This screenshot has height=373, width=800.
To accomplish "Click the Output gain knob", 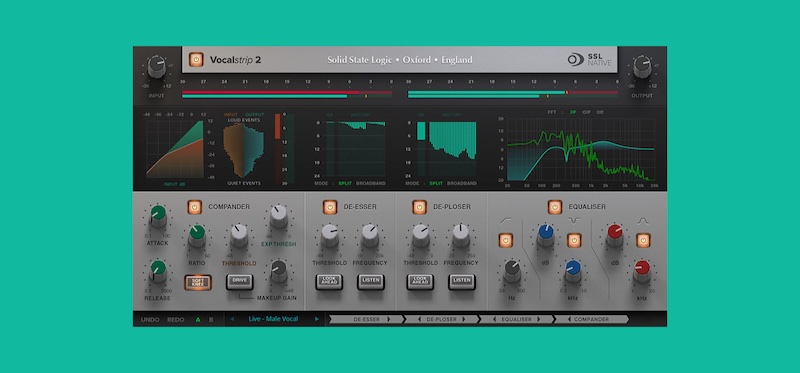I will point(642,67).
